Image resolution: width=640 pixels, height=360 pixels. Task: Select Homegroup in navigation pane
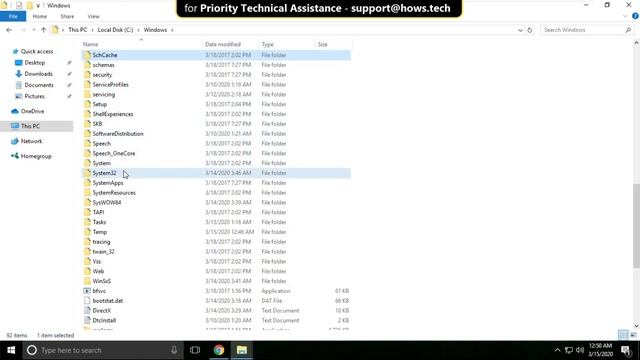pos(36,156)
